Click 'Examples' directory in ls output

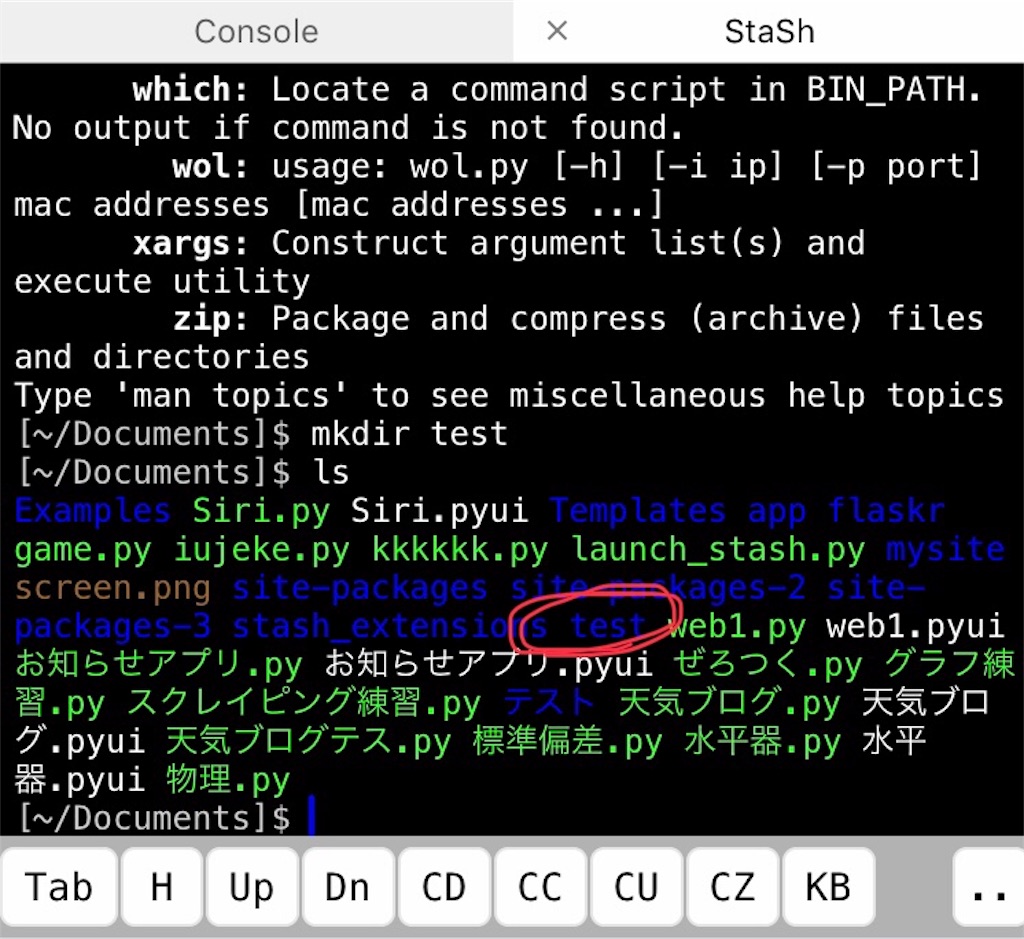pyautogui.click(x=93, y=510)
